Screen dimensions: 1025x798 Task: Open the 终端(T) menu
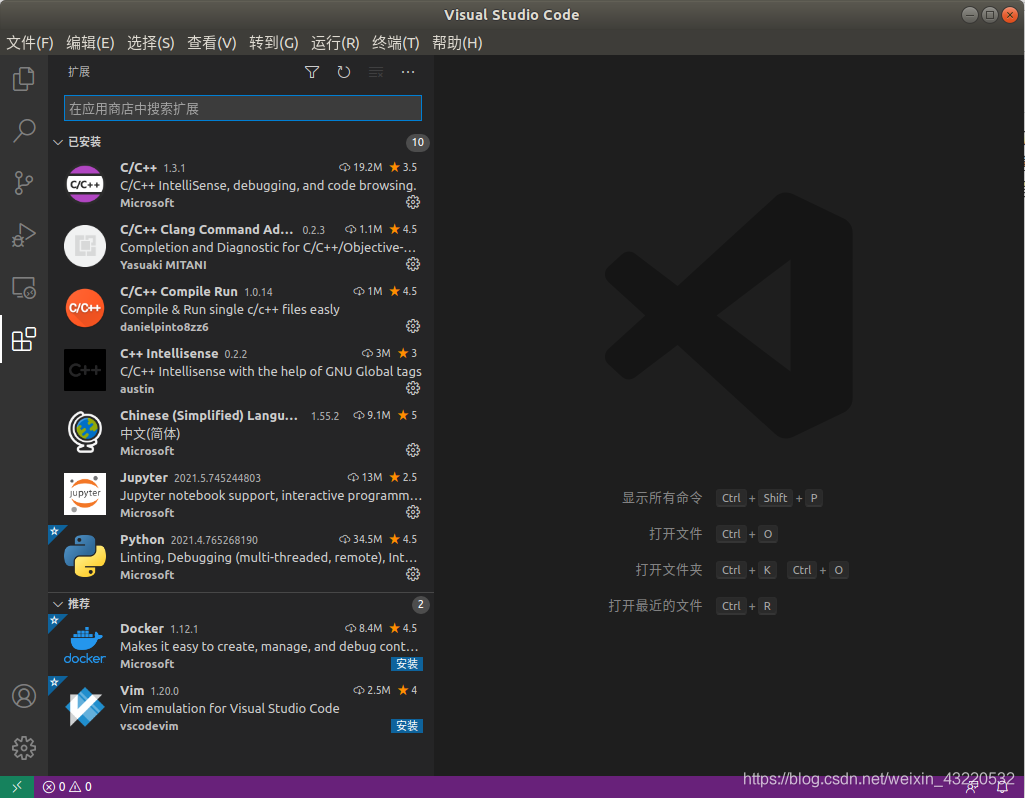click(x=395, y=43)
